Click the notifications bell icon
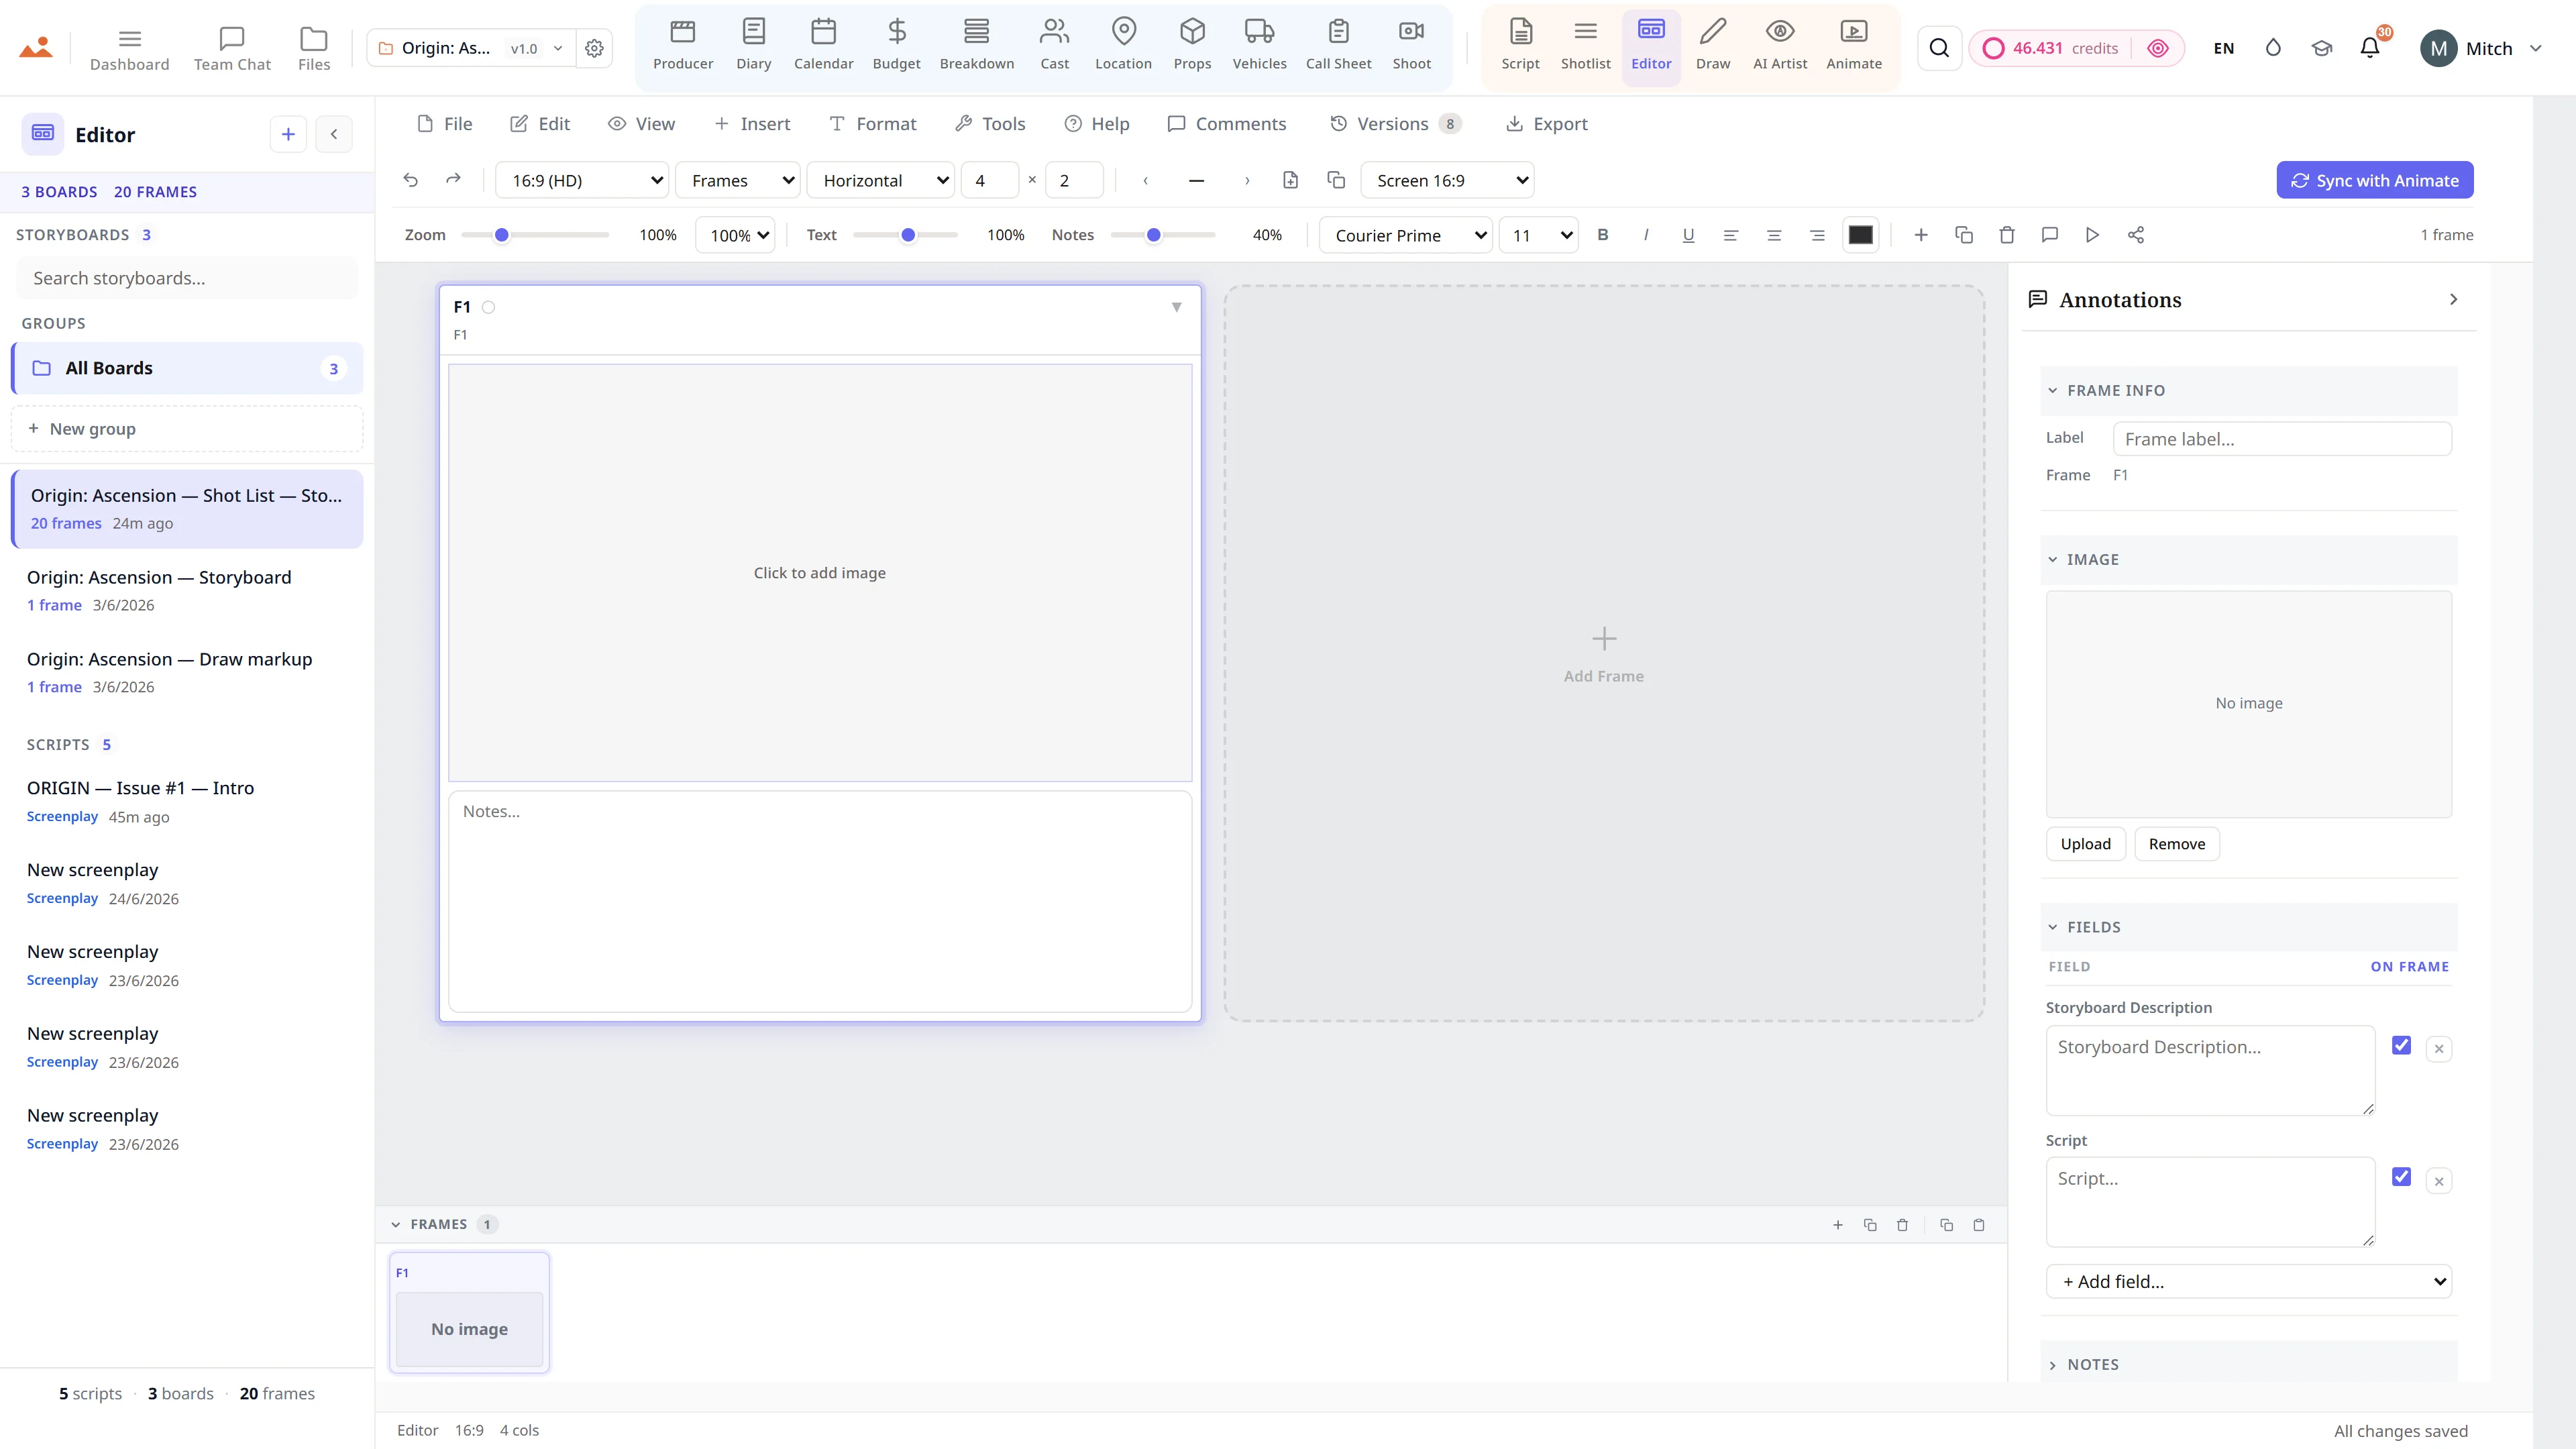Image resolution: width=2576 pixels, height=1449 pixels. (2369, 48)
